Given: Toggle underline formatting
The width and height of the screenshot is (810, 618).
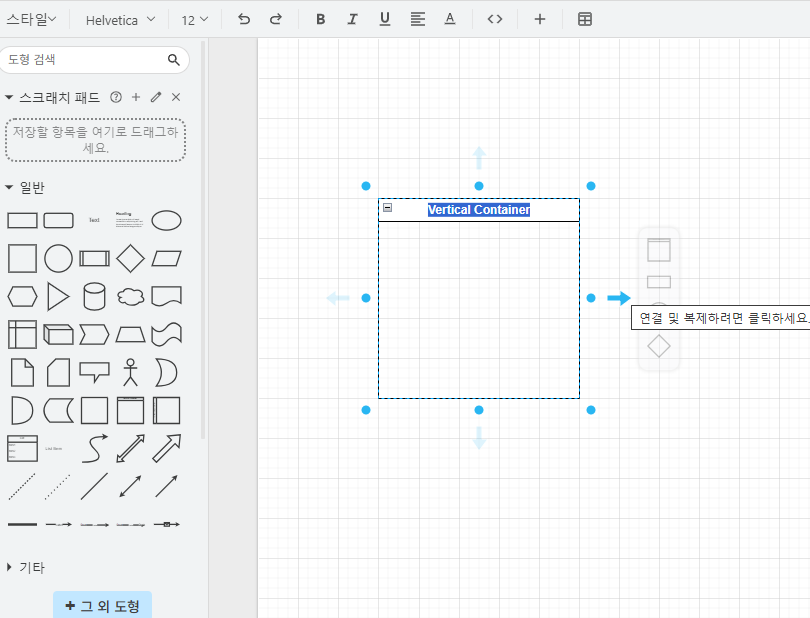Looking at the screenshot, I should click(x=384, y=20).
